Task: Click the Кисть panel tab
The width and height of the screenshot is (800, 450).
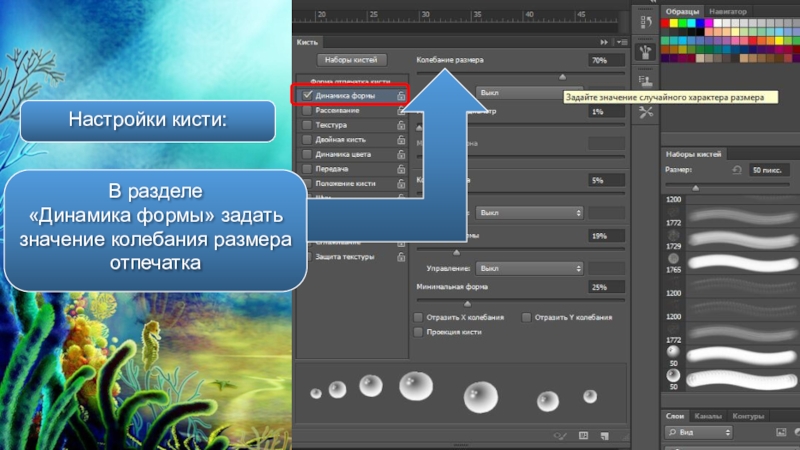Action: (x=307, y=42)
